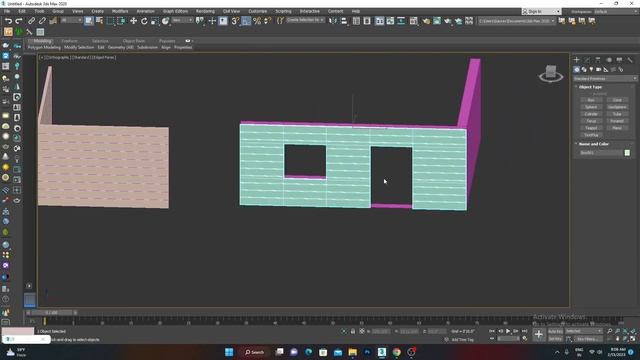Open the Graph Editors menu
This screenshot has height=360, width=640.
coord(175,11)
